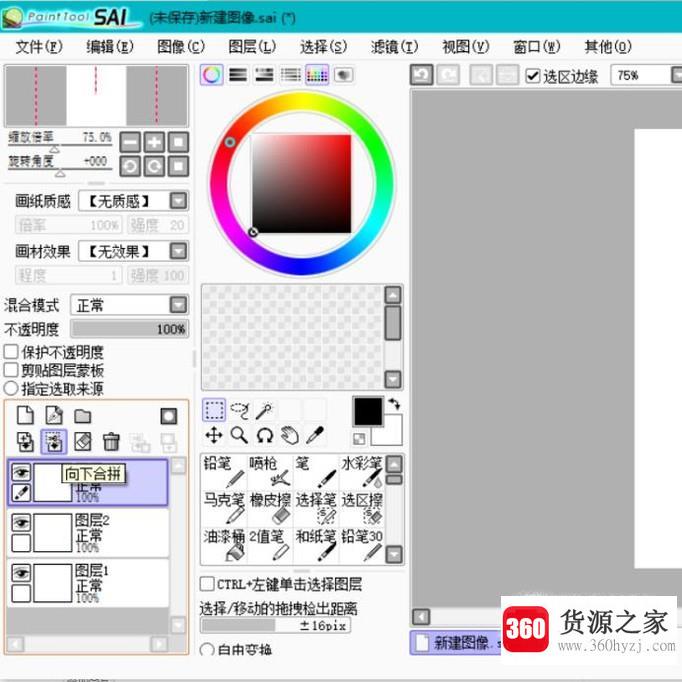Select the eyedropper tool
The height and width of the screenshot is (682, 682).
315,435
